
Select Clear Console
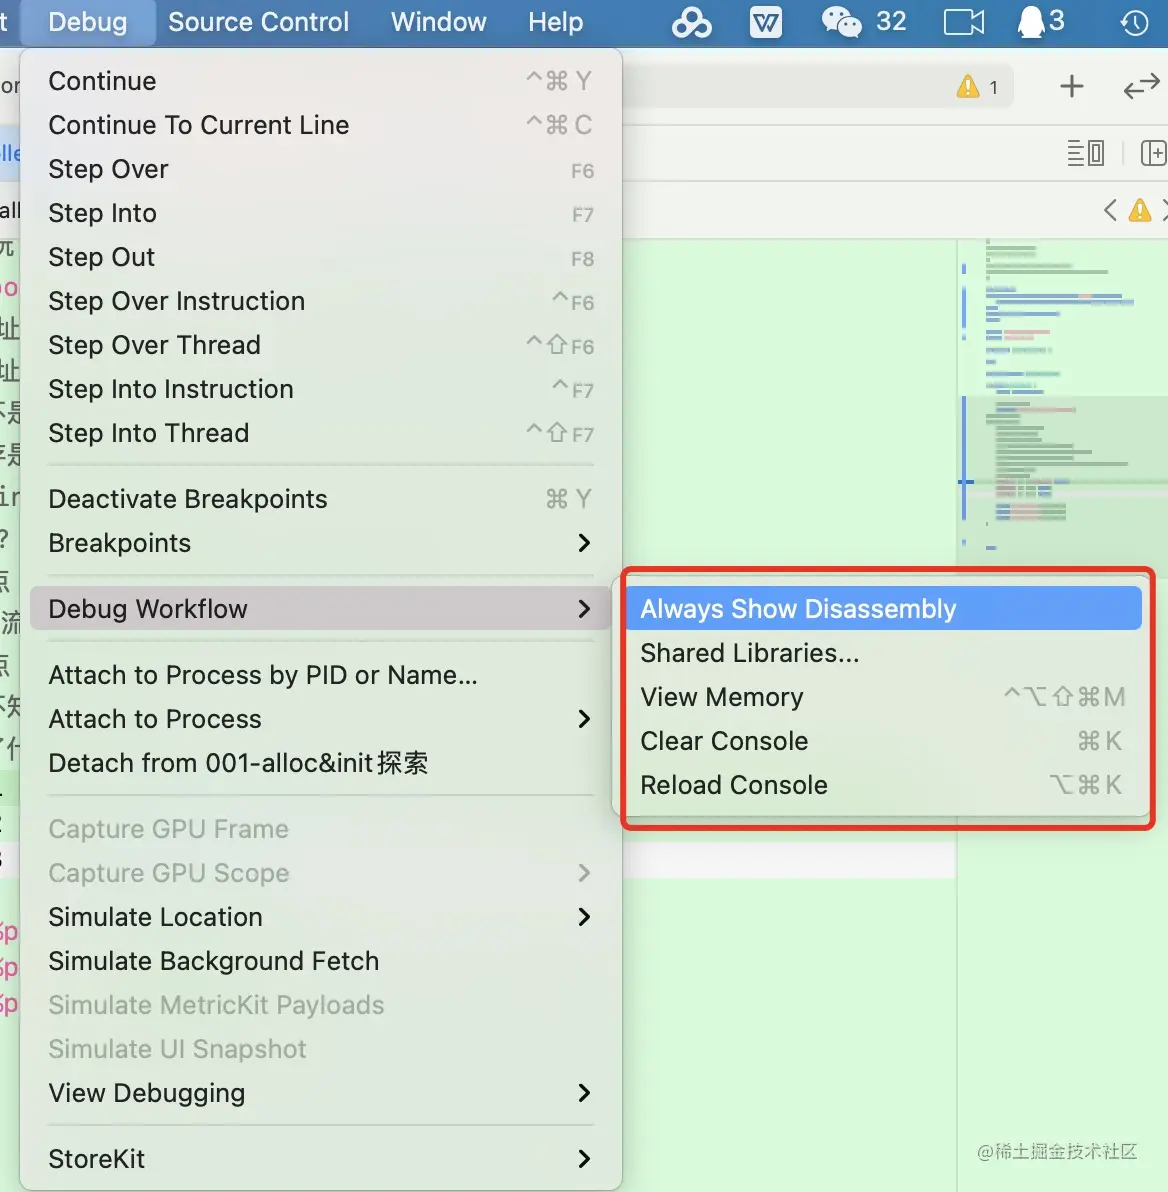[884, 741]
